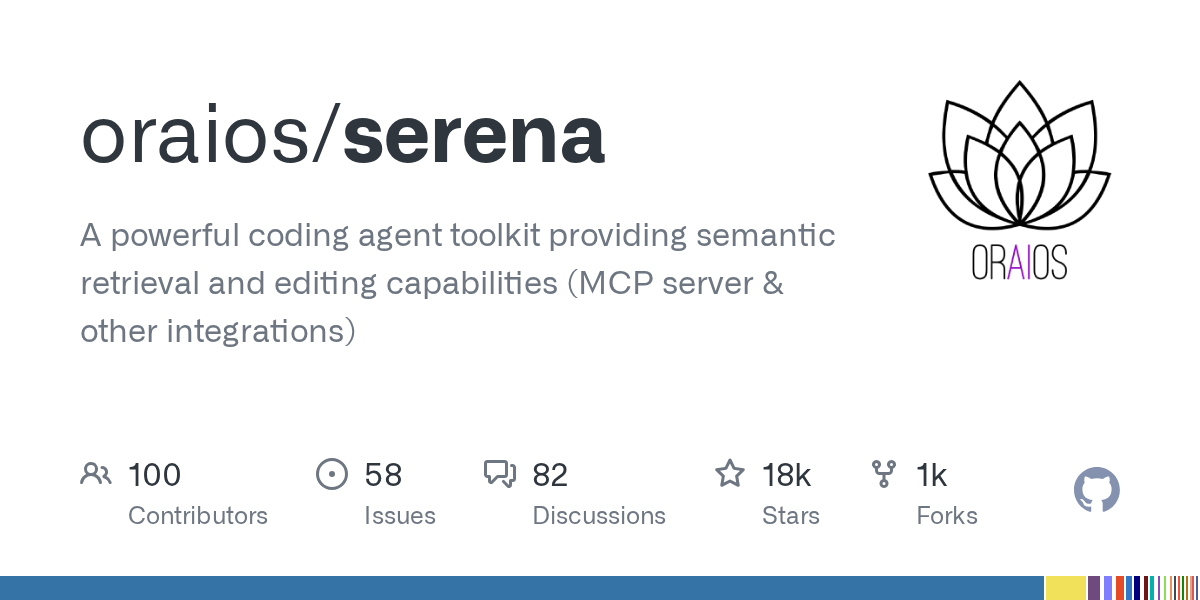Open the oraios/serena repository title
This screenshot has height=600, width=1200.
pos(342,137)
